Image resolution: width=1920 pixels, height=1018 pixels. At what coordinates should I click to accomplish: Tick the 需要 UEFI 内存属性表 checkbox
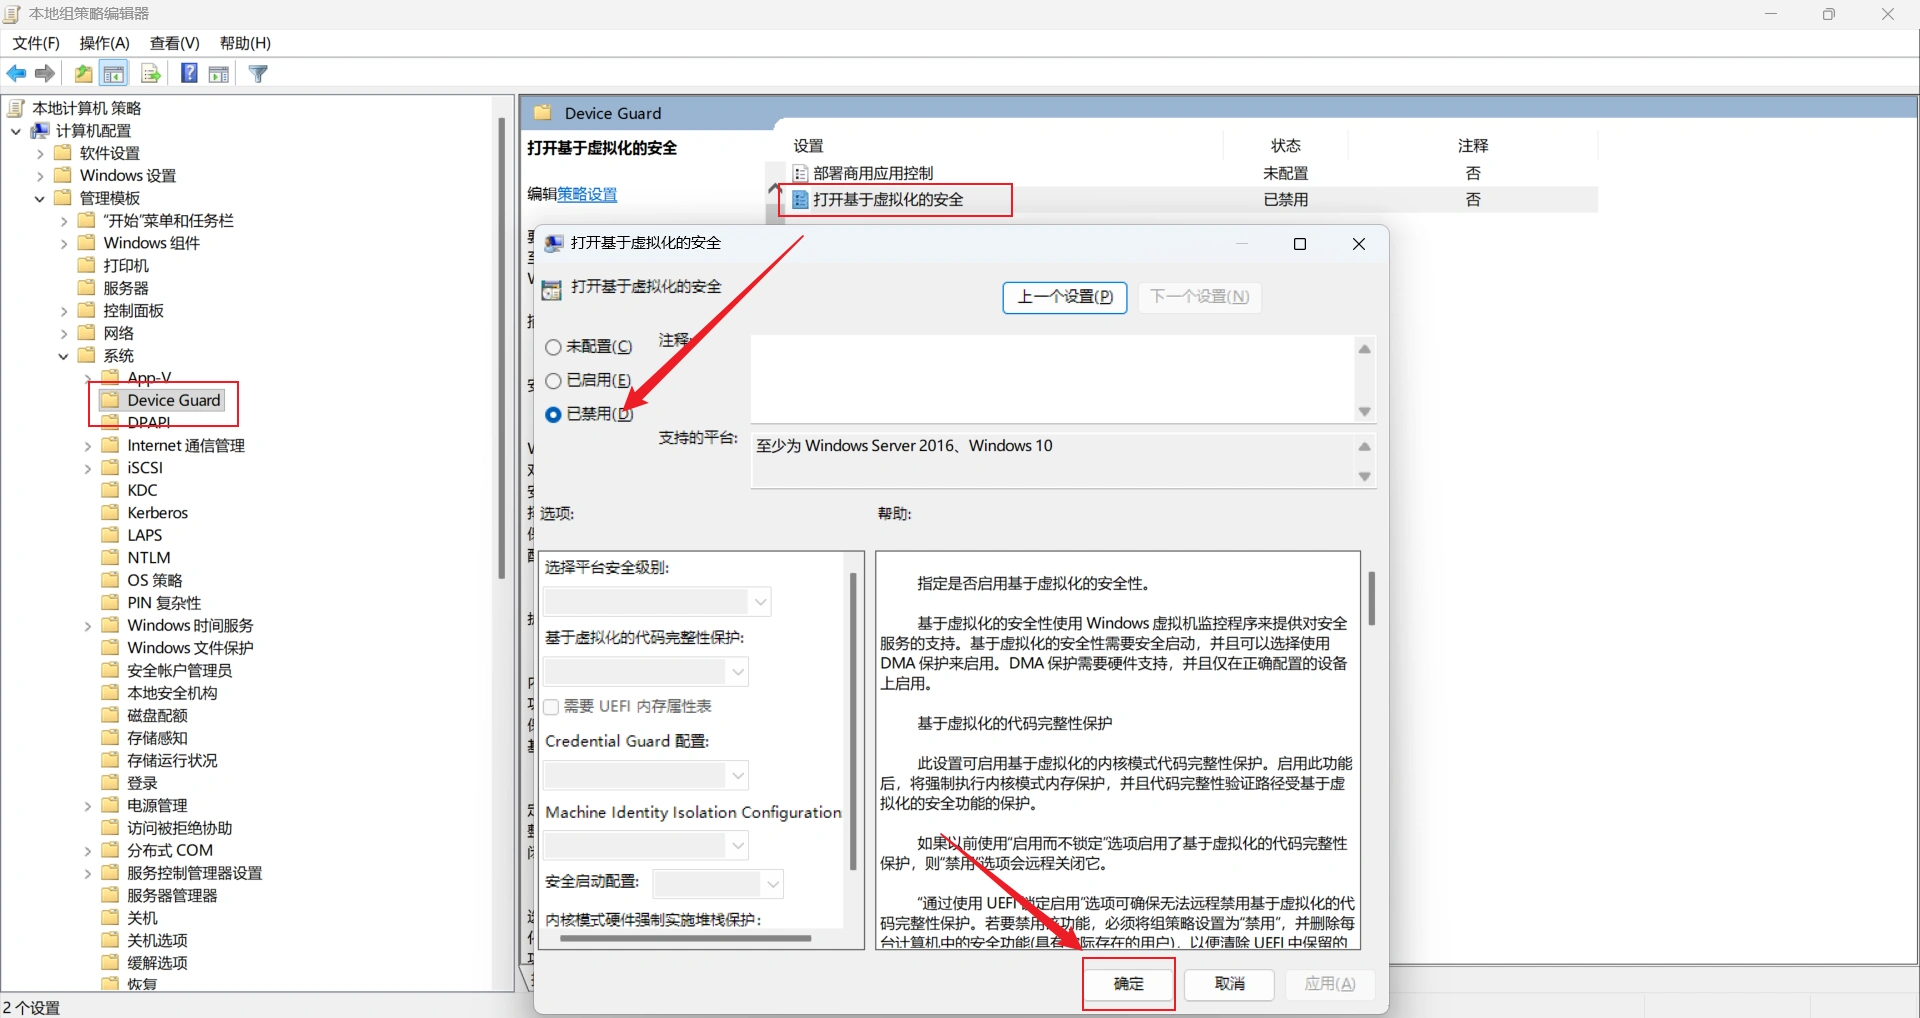tap(551, 707)
